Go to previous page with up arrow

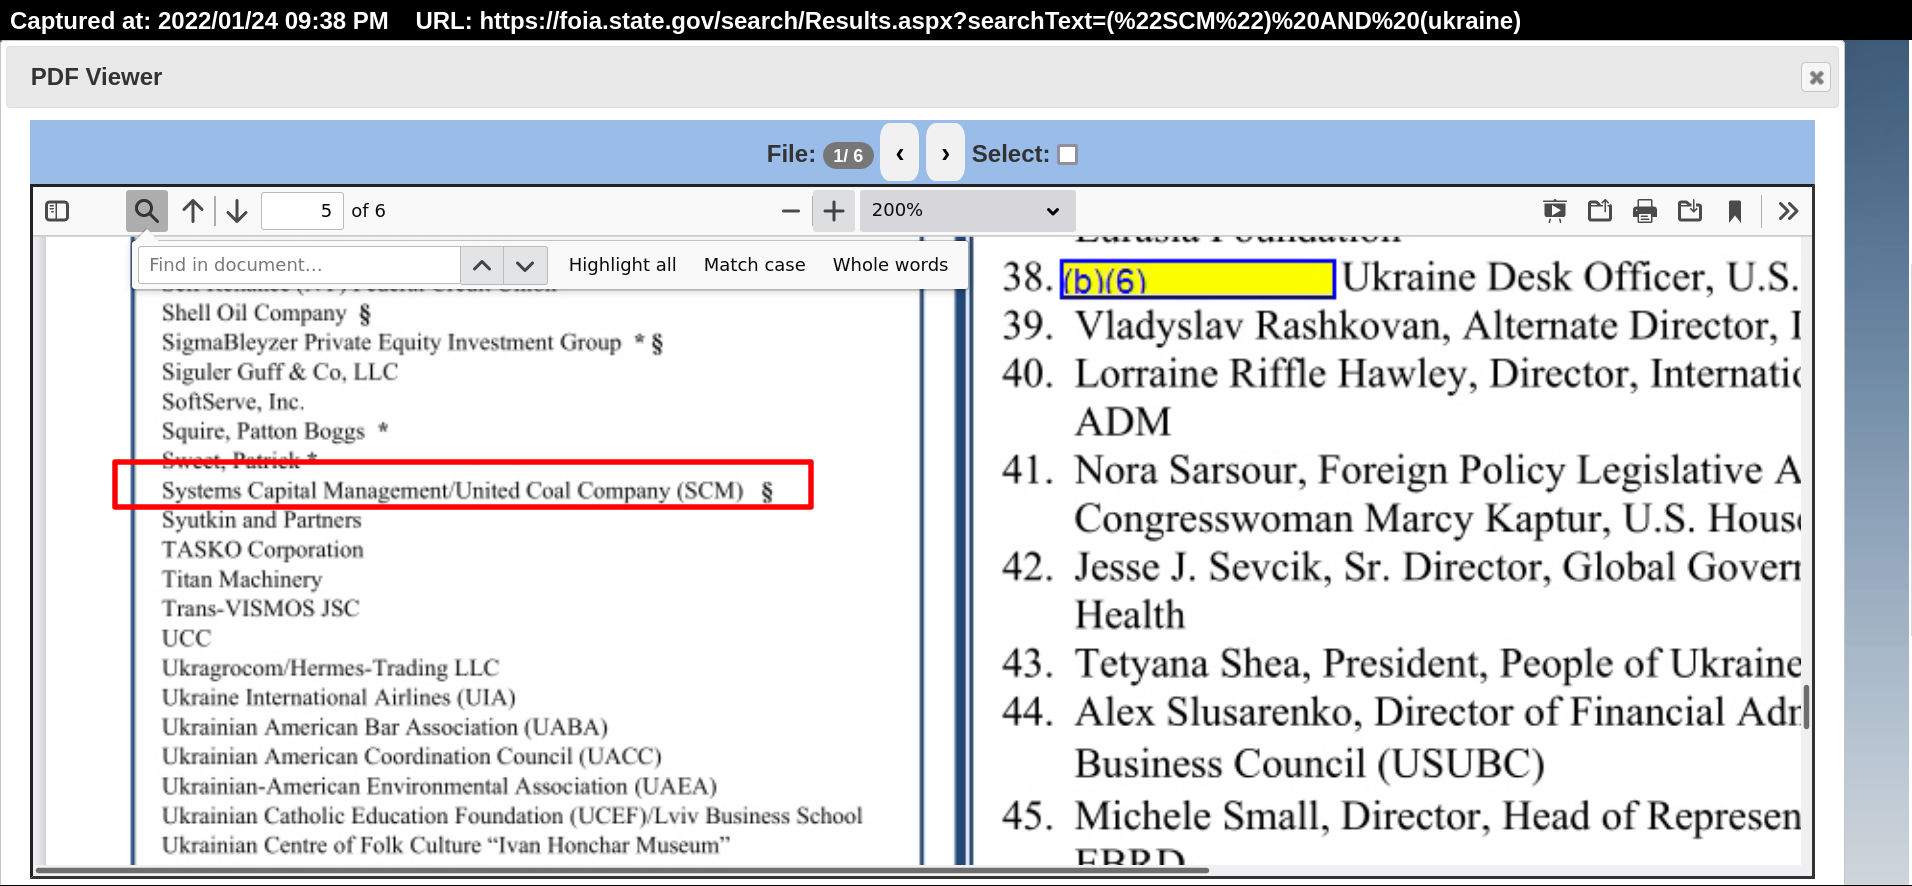pos(193,211)
